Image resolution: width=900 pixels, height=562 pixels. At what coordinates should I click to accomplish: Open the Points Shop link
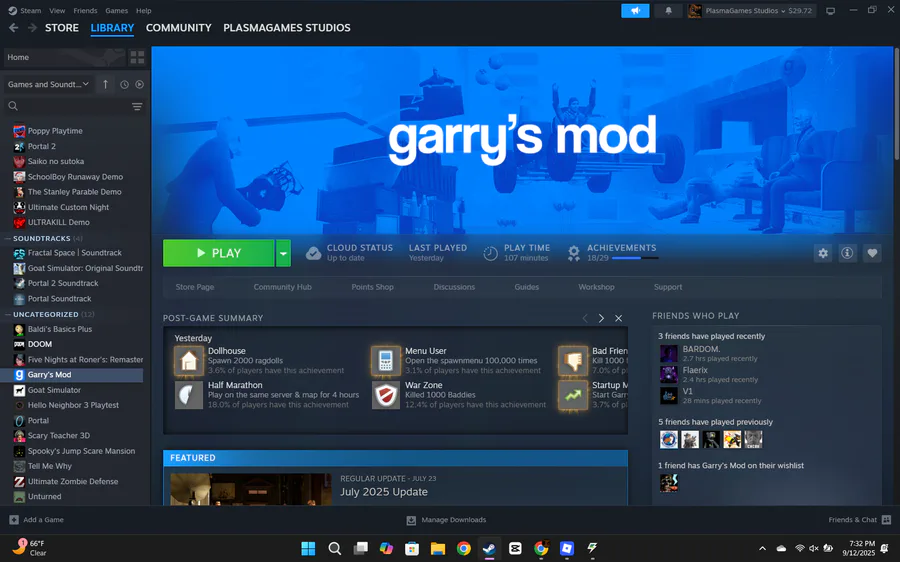point(373,287)
